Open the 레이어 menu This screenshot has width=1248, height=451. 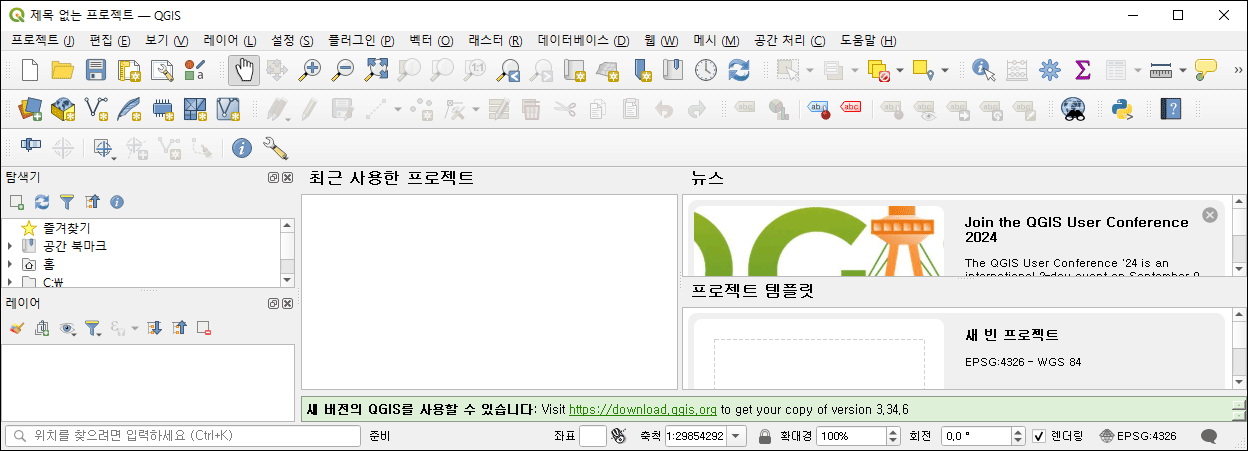(x=229, y=40)
